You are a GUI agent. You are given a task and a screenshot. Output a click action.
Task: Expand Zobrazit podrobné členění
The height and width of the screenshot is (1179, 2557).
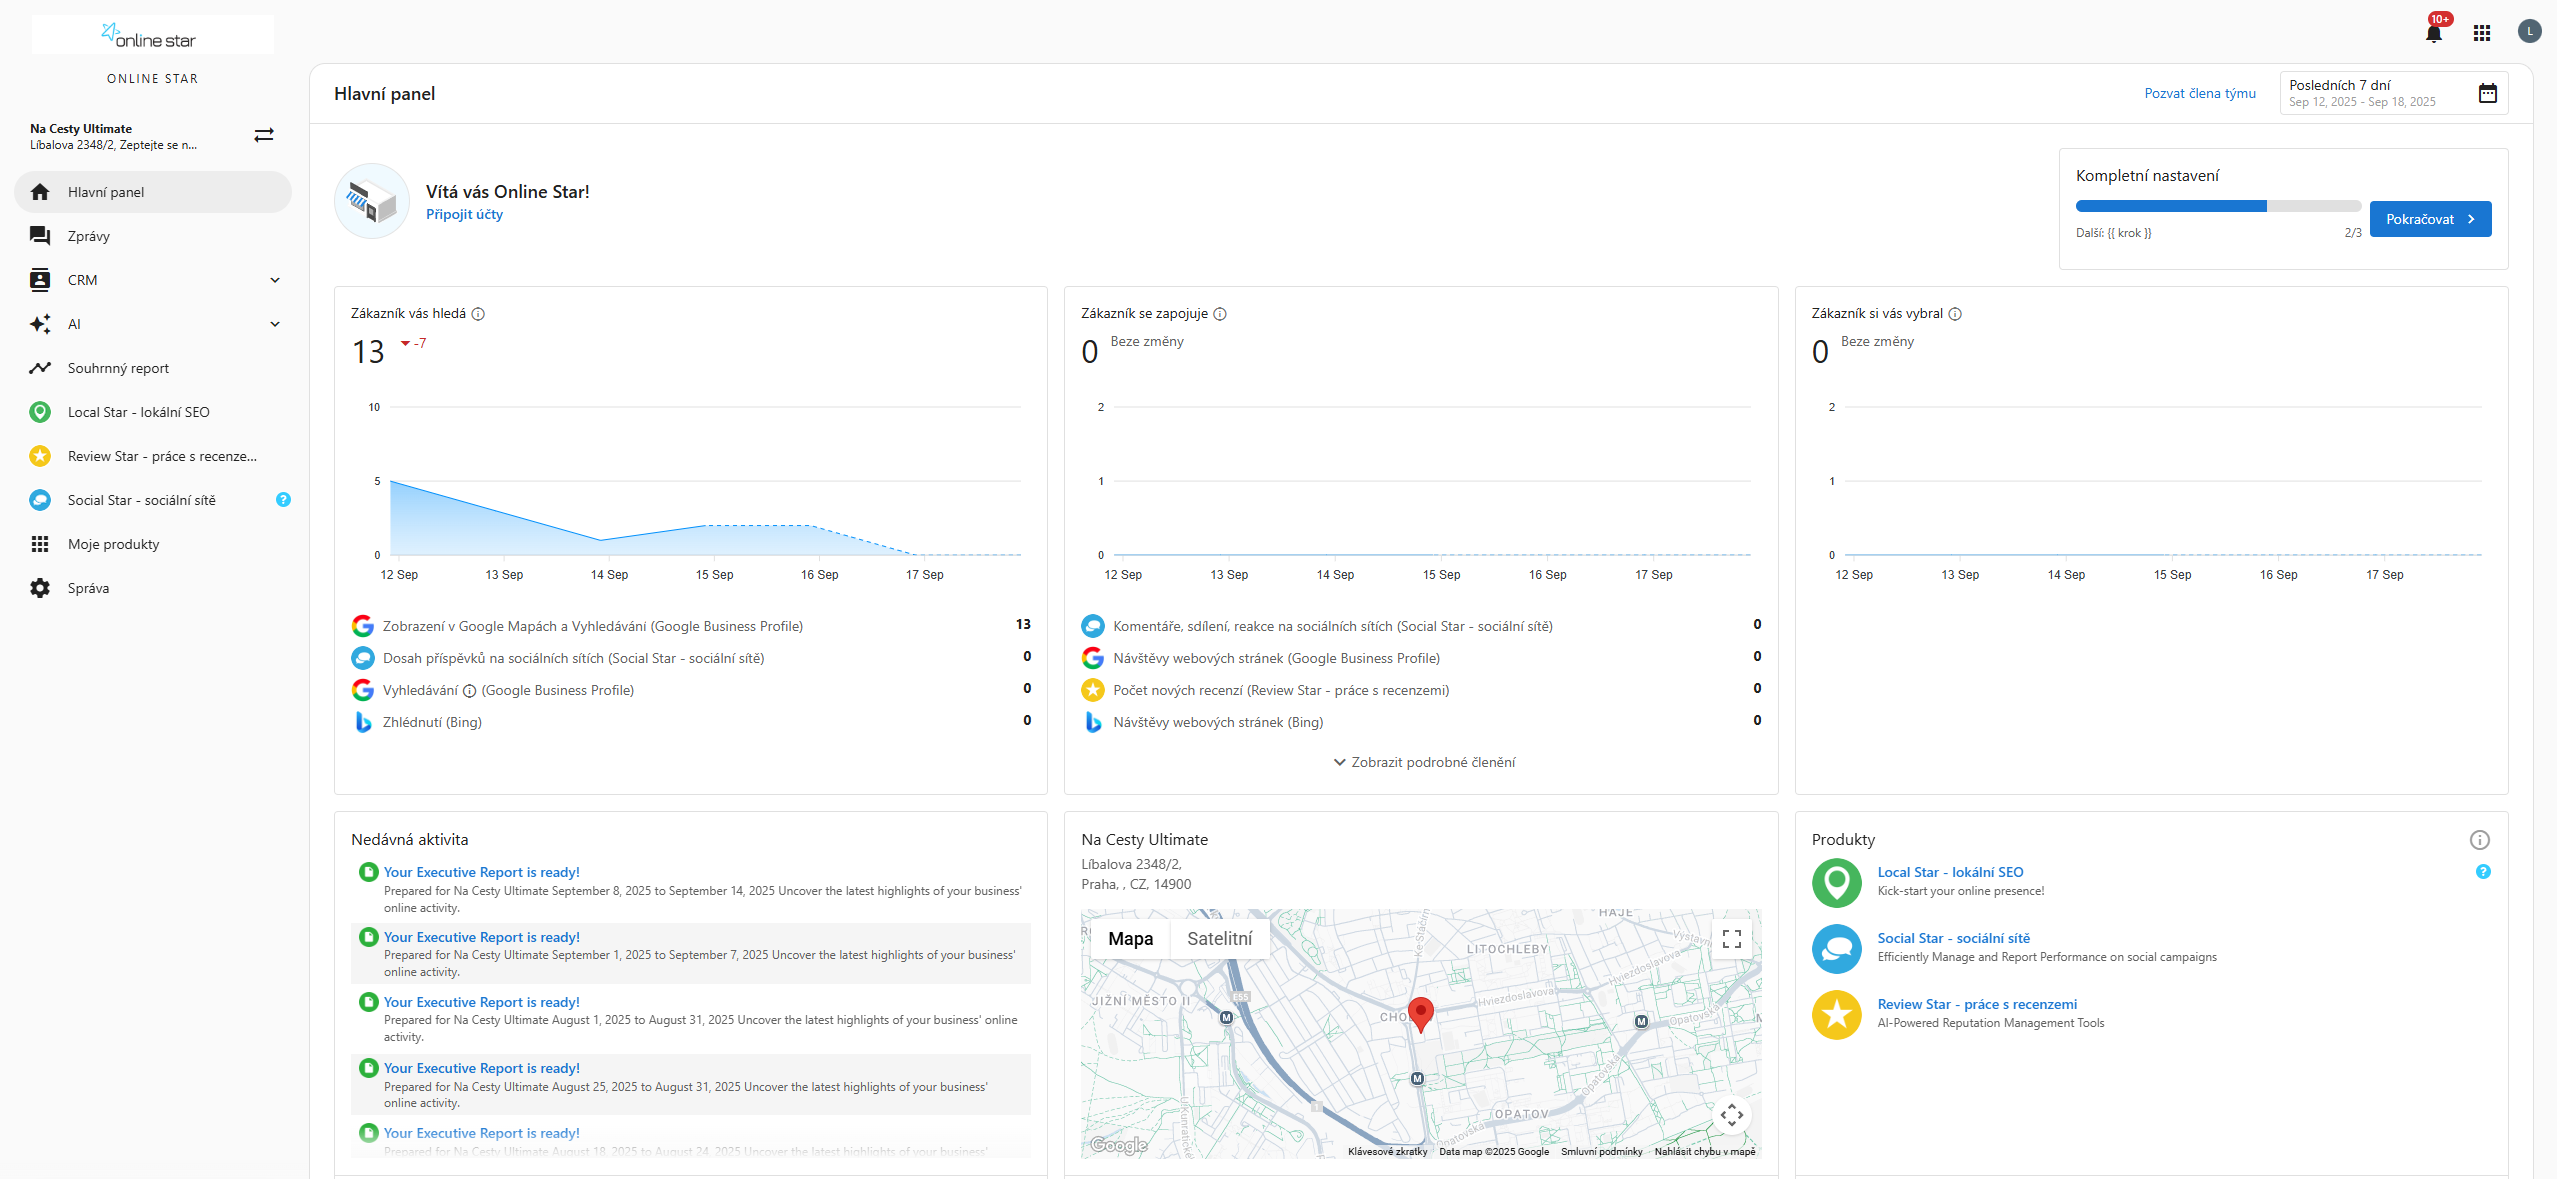(1424, 762)
